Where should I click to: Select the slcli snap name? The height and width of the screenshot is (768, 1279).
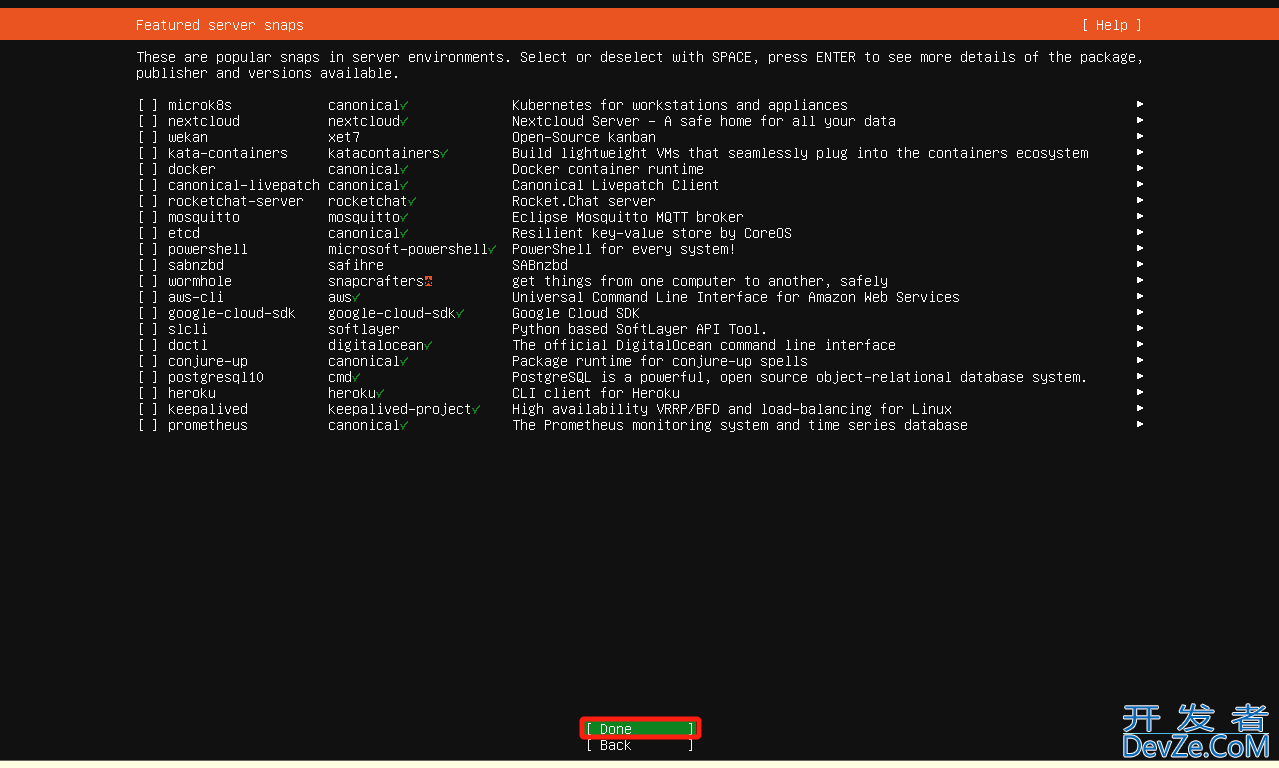point(188,329)
